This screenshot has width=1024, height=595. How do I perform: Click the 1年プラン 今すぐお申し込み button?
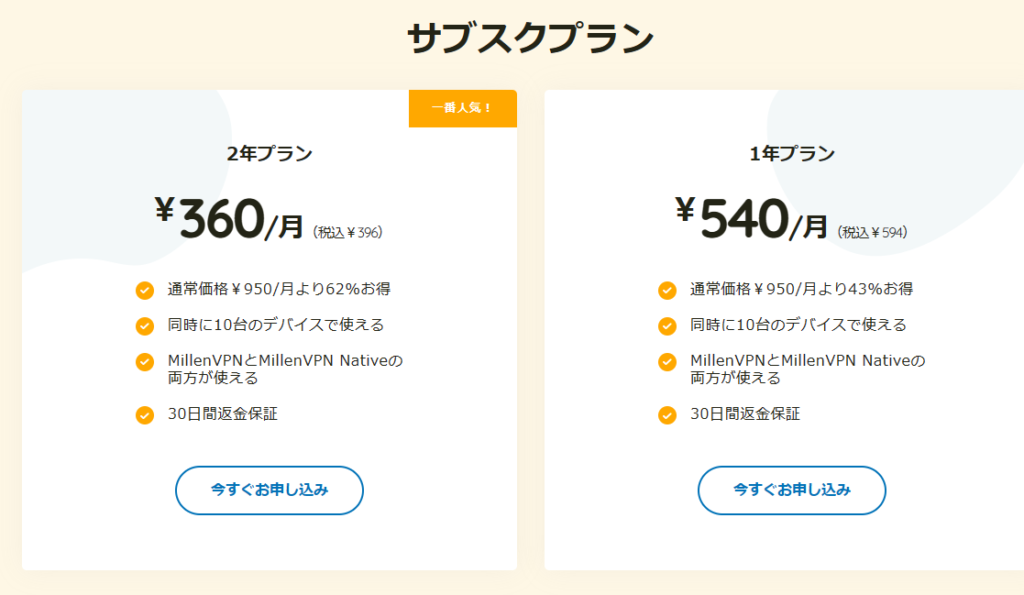(x=791, y=490)
